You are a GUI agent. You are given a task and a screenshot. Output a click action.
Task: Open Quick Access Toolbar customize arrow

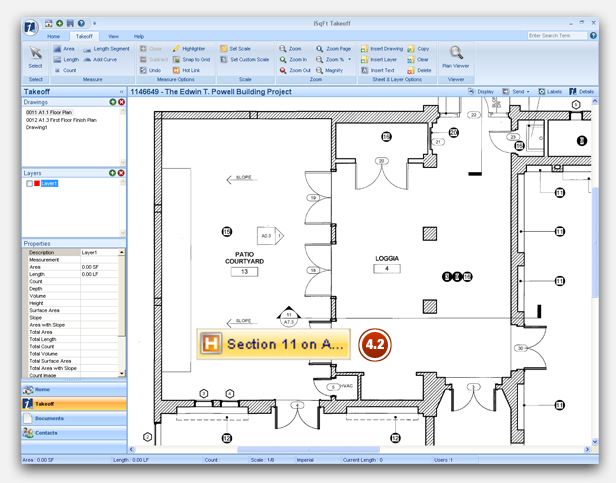pyautogui.click(x=94, y=23)
